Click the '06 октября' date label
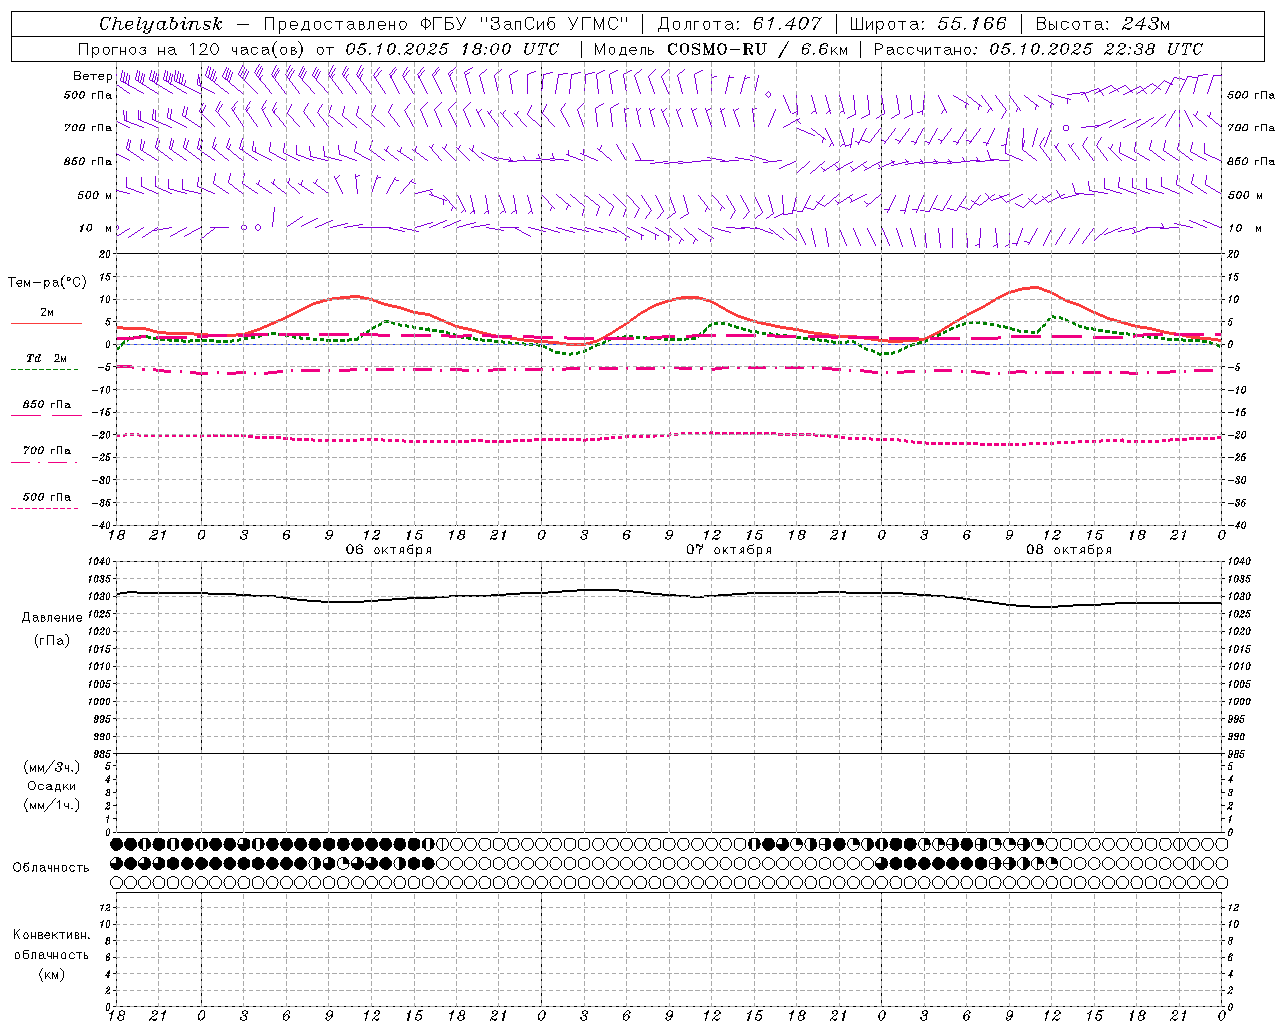The height and width of the screenshot is (1024, 1280). pyautogui.click(x=389, y=550)
